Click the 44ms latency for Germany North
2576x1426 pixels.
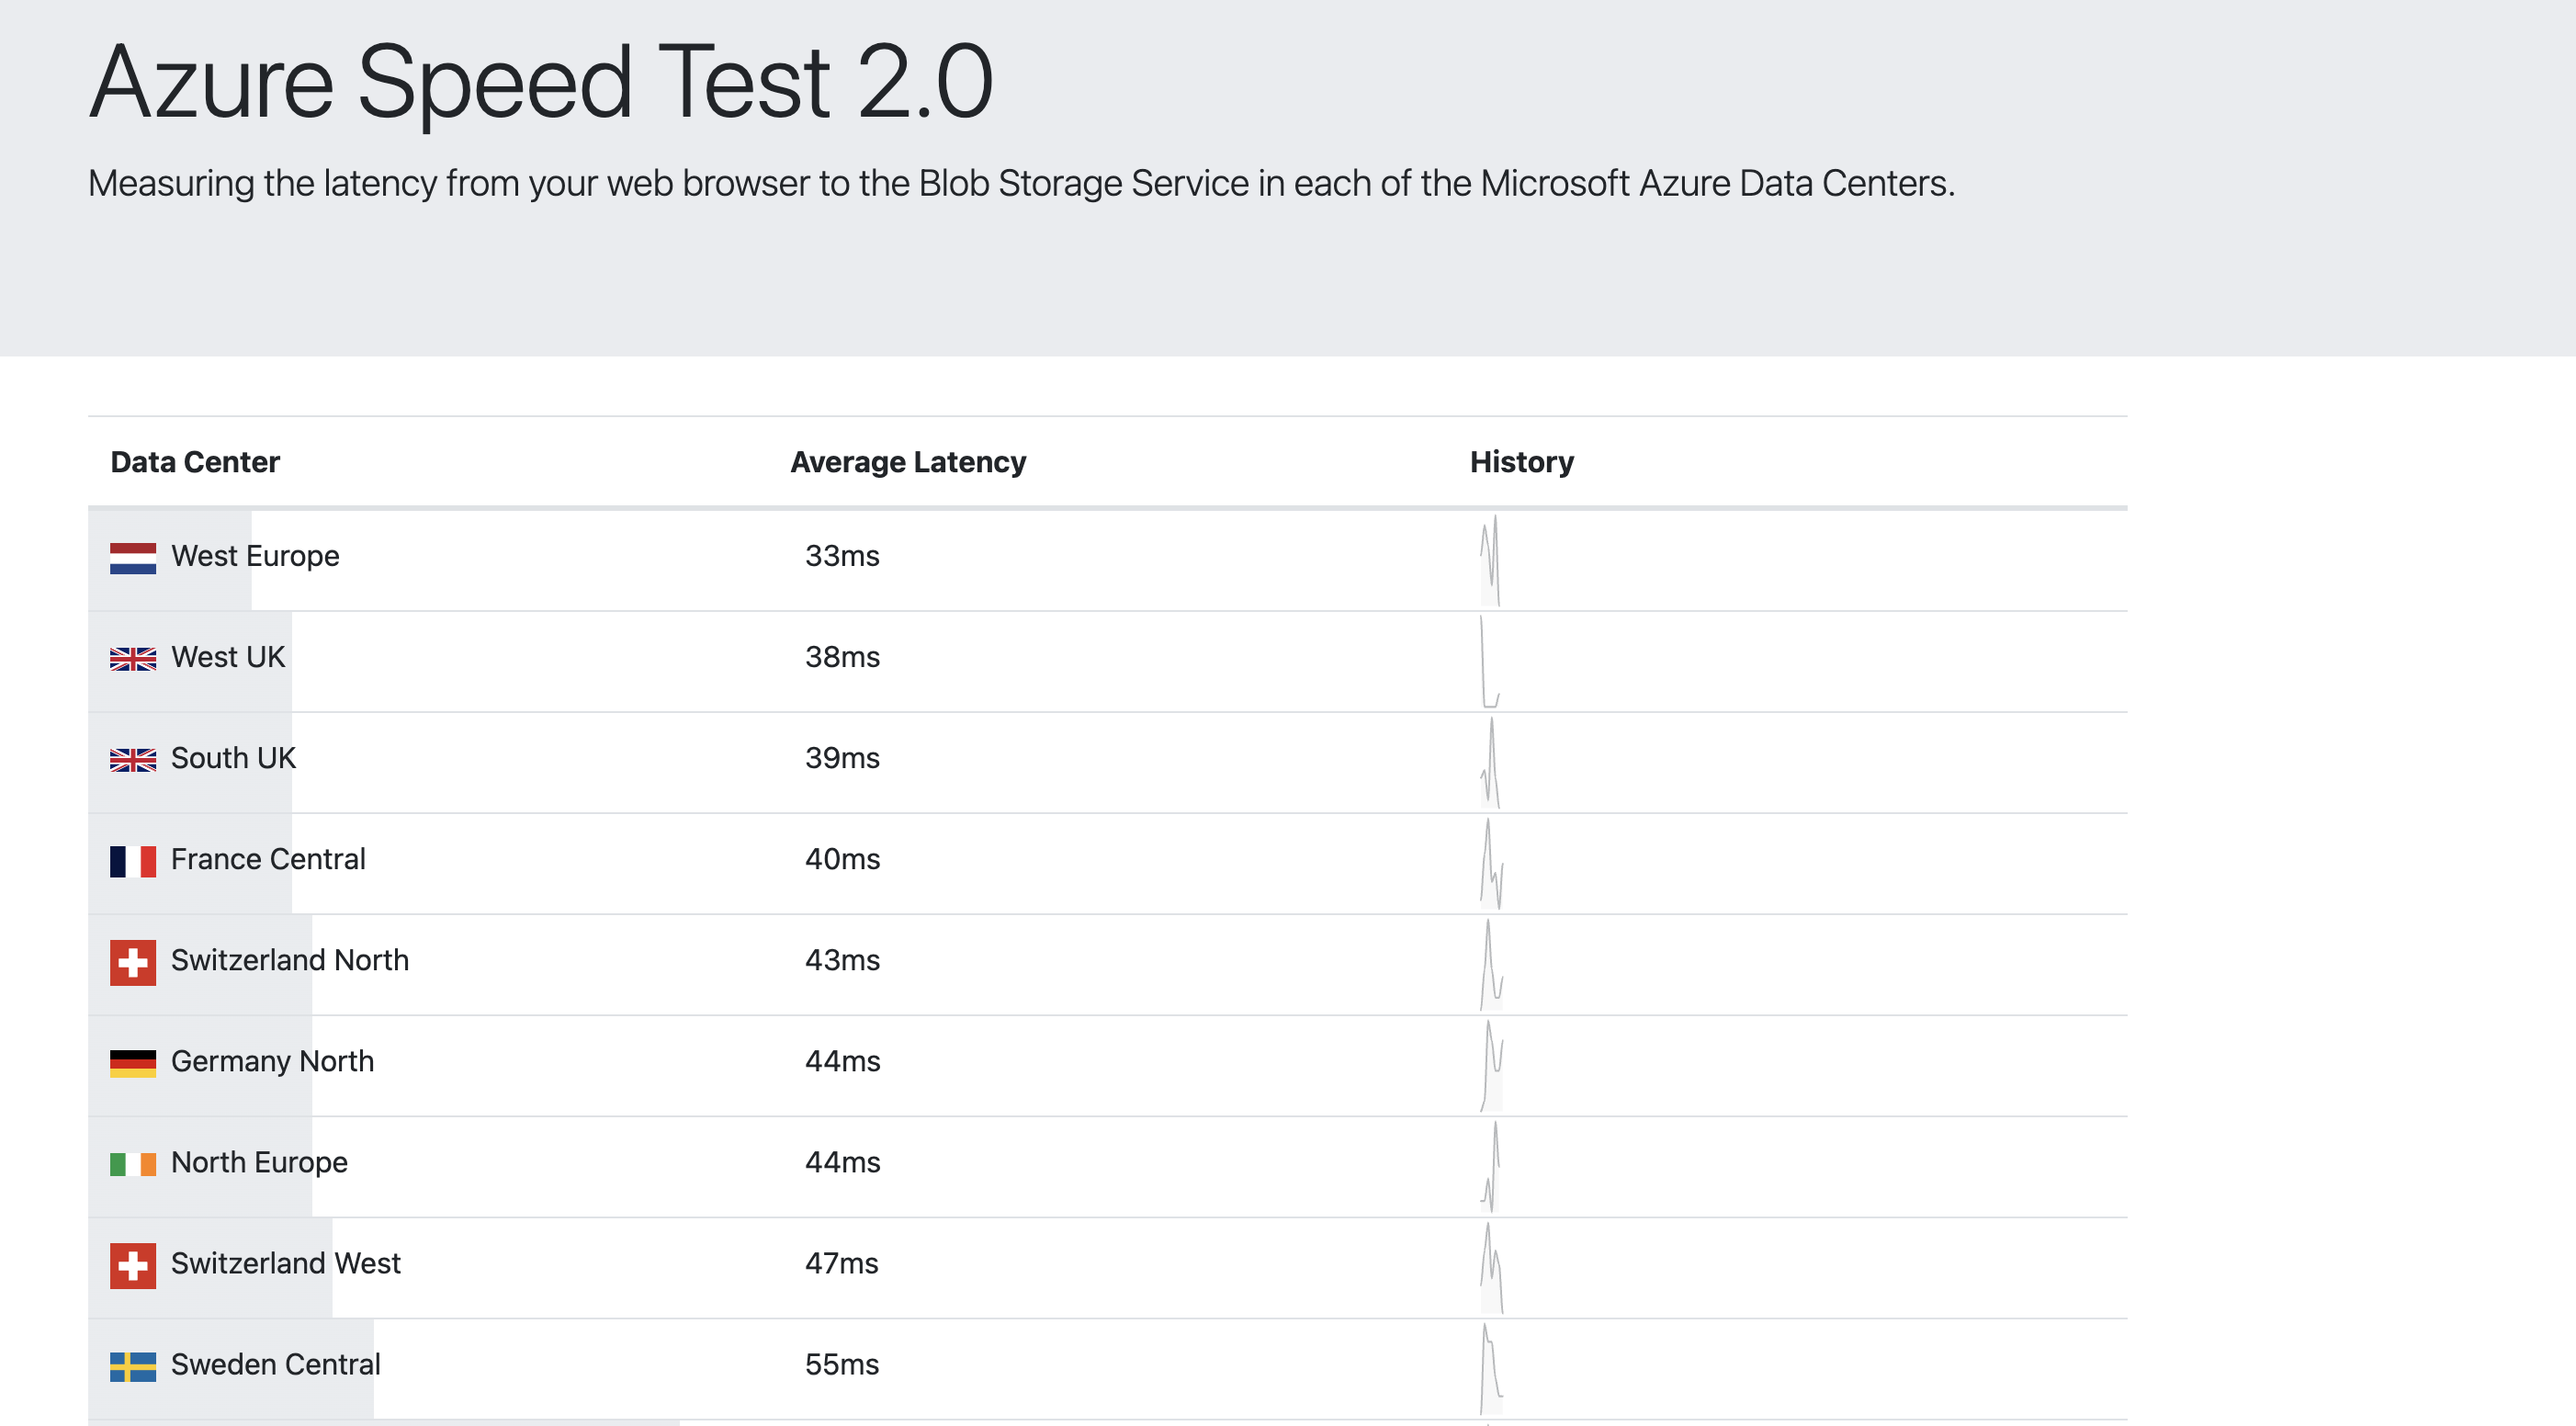click(842, 1061)
